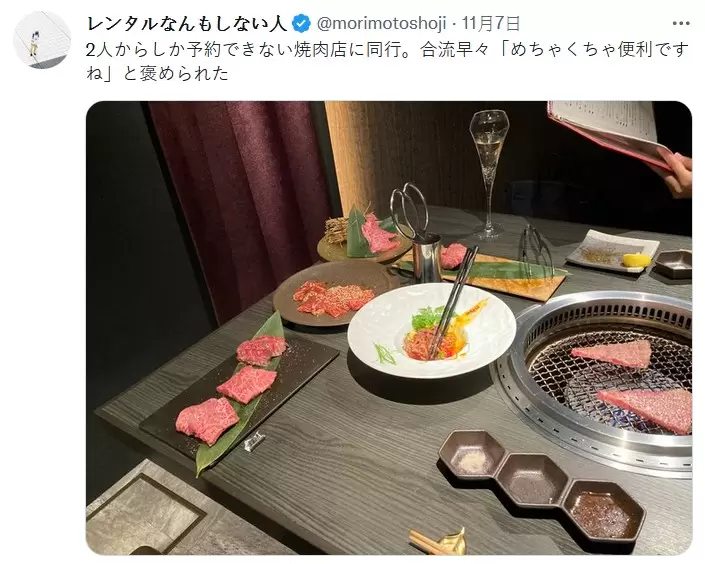The width and height of the screenshot is (705, 564).
Task: Open the attached yakiniku table photo
Action: [x=389, y=327]
